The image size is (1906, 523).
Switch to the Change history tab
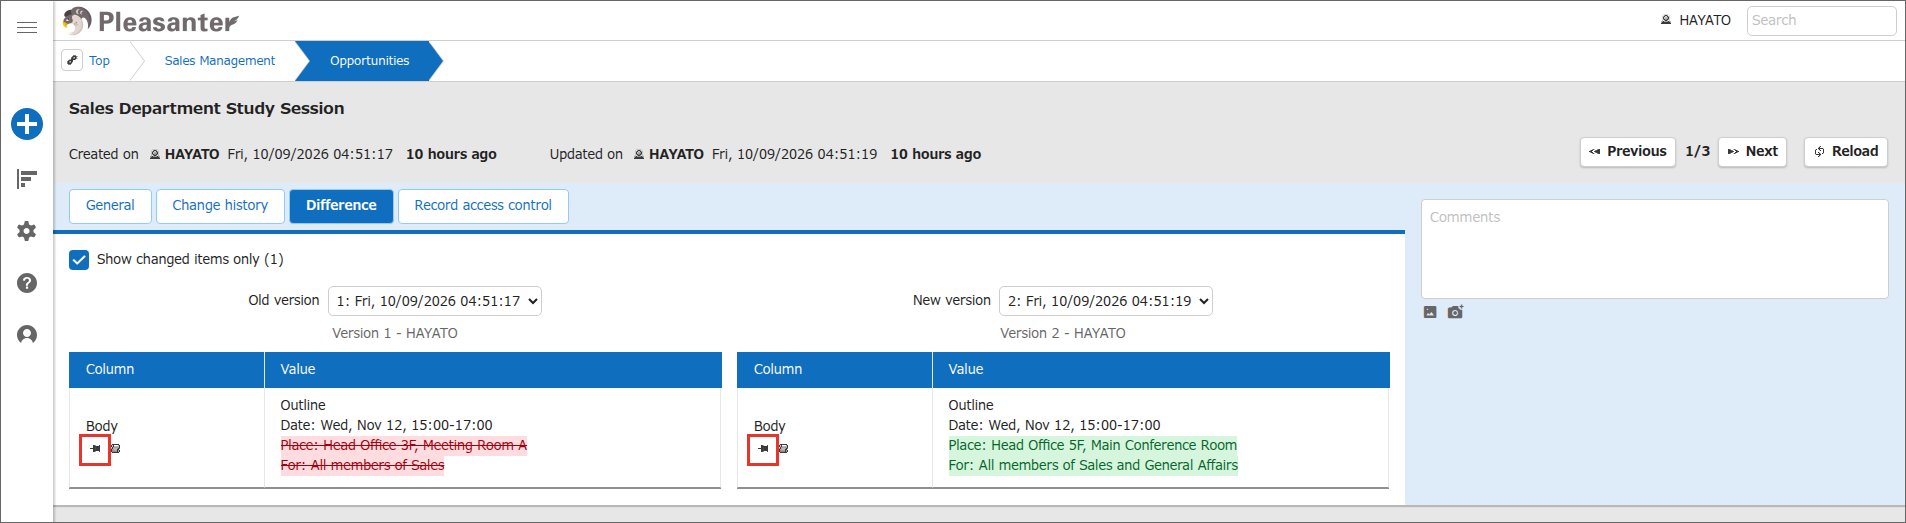pyautogui.click(x=220, y=206)
